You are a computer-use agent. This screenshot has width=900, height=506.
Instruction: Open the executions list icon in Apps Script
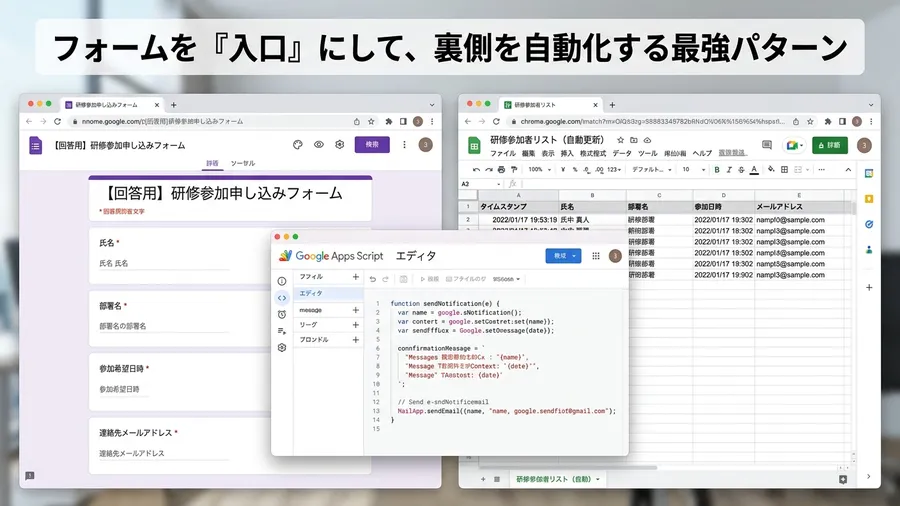point(282,331)
